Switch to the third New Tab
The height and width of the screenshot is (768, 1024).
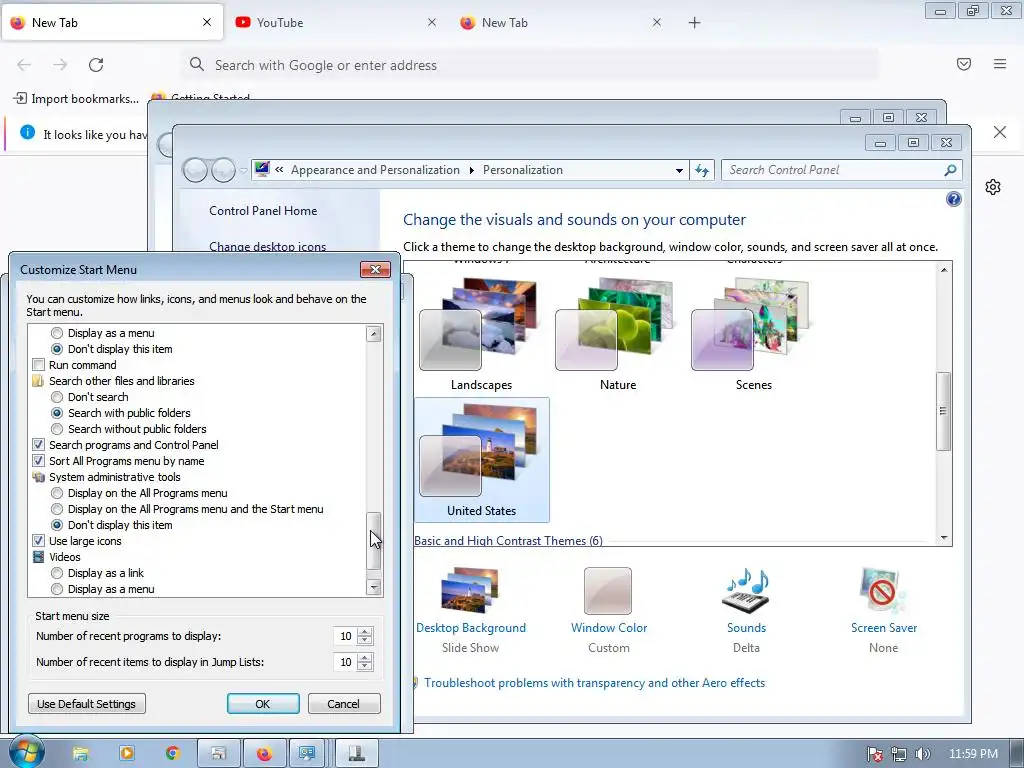pos(562,22)
